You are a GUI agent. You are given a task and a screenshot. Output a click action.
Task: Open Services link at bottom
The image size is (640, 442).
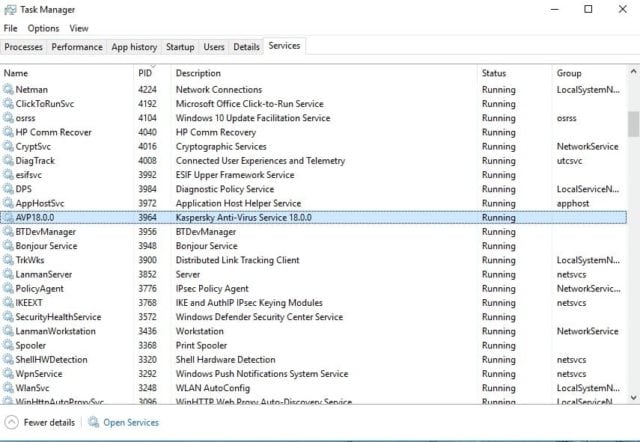tap(131, 422)
